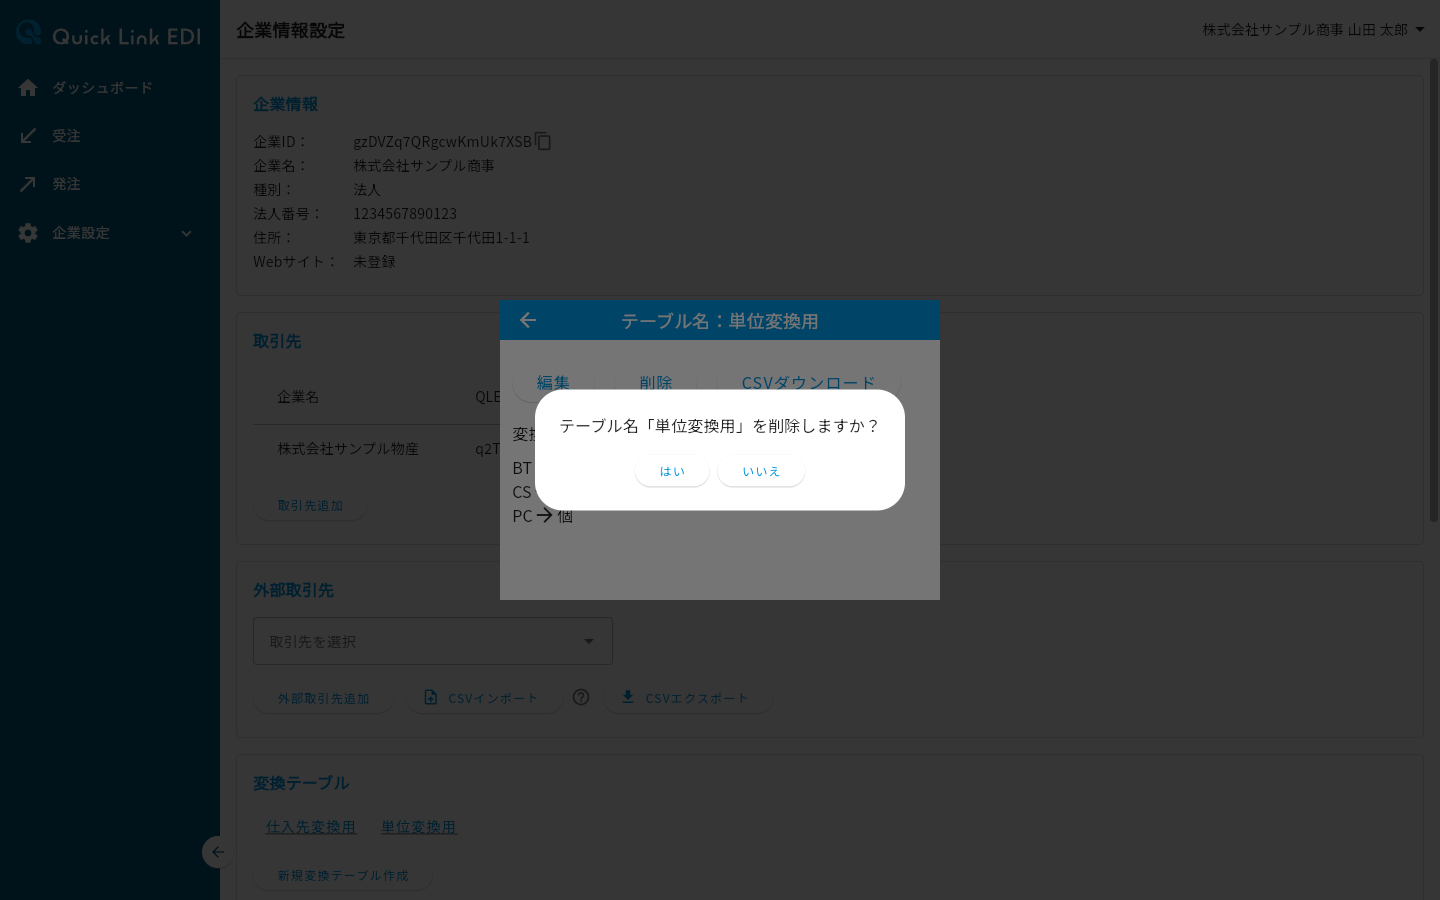The height and width of the screenshot is (900, 1440).
Task: Open the 取引先を選択 dropdown
Action: pos(432,641)
